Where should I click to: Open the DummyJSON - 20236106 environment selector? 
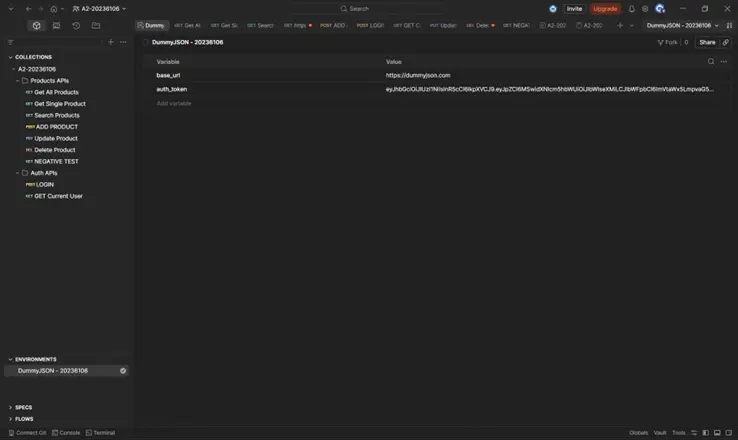(x=682, y=25)
